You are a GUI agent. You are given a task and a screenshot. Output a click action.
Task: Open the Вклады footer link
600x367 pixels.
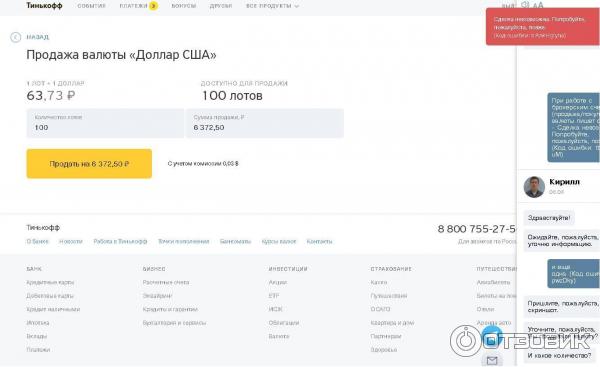[x=37, y=336]
